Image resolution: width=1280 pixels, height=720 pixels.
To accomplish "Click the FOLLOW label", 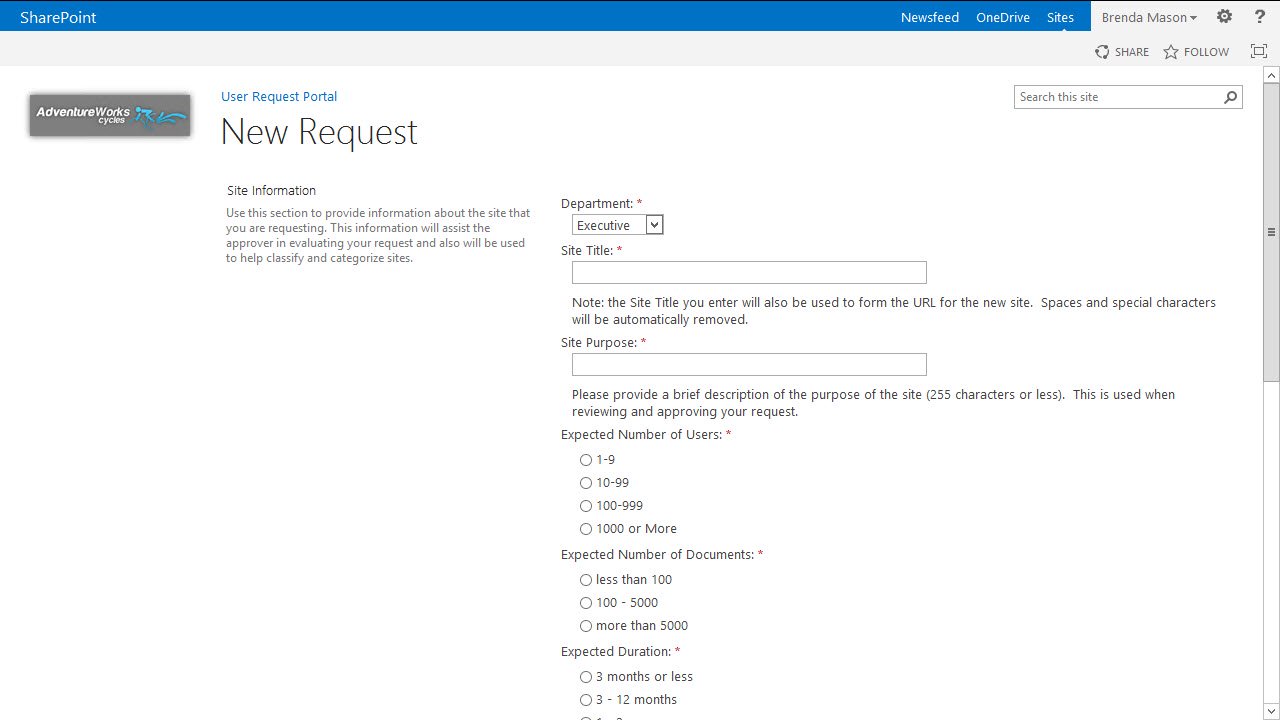I will tap(1206, 52).
